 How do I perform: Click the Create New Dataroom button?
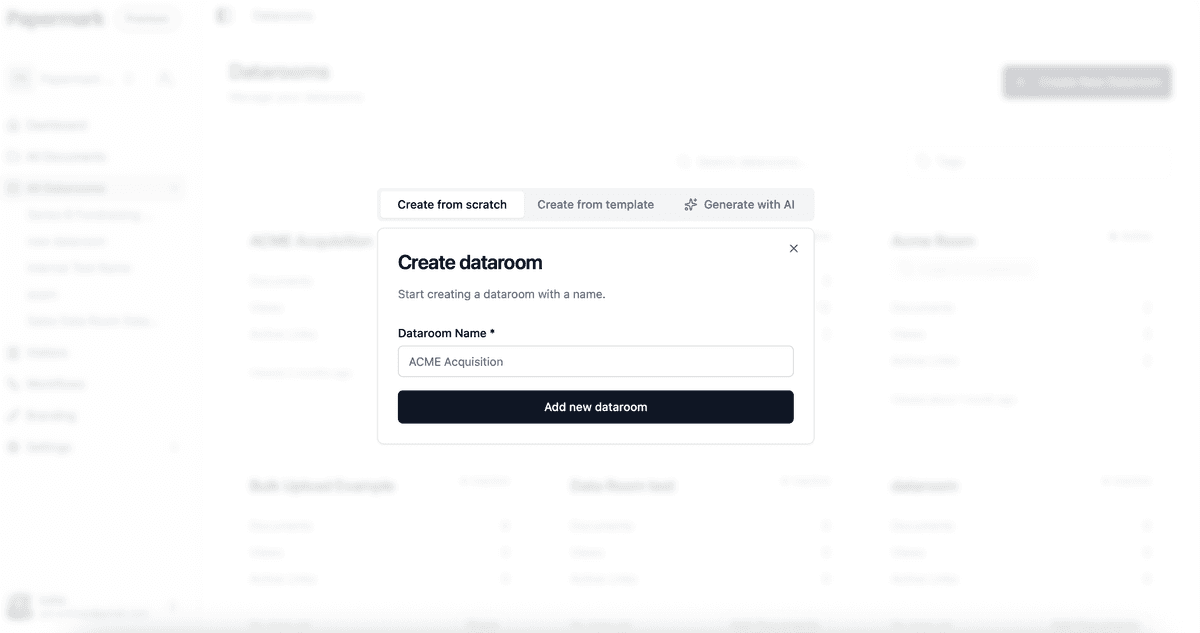[x=1086, y=81]
